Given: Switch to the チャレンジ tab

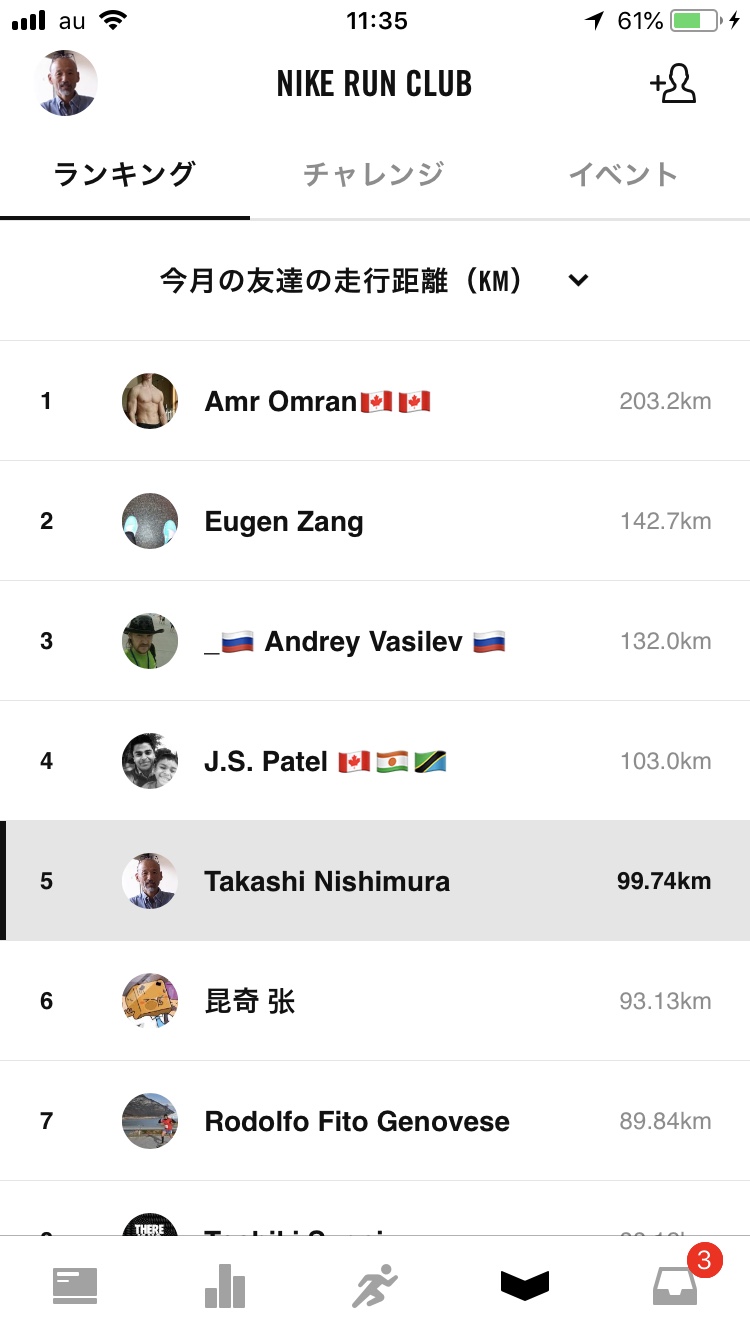Looking at the screenshot, I should click(x=373, y=175).
